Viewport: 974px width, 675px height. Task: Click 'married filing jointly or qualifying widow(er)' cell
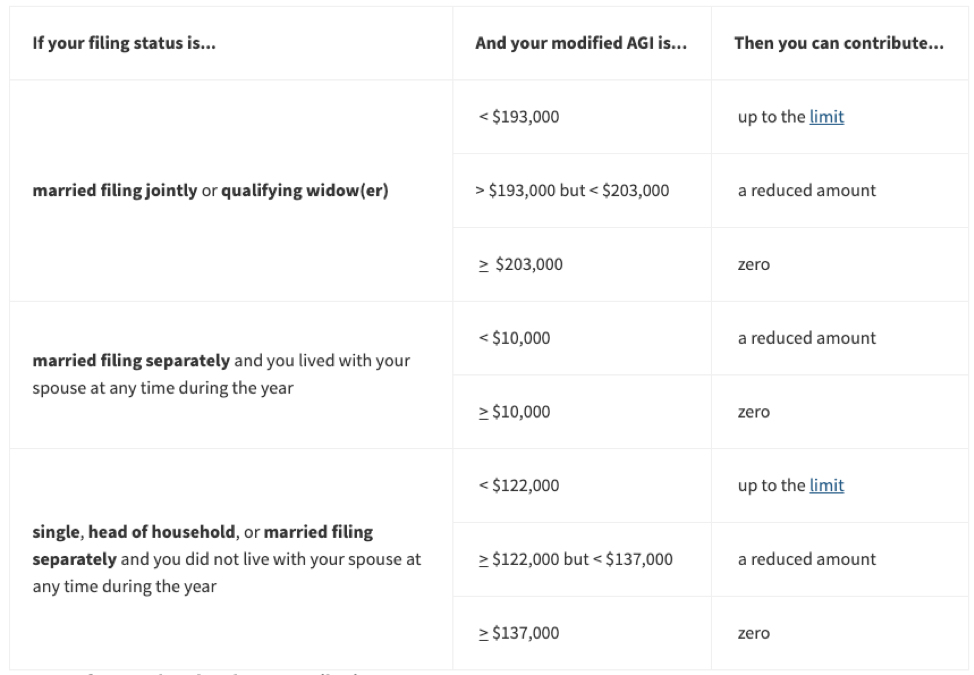(x=231, y=191)
